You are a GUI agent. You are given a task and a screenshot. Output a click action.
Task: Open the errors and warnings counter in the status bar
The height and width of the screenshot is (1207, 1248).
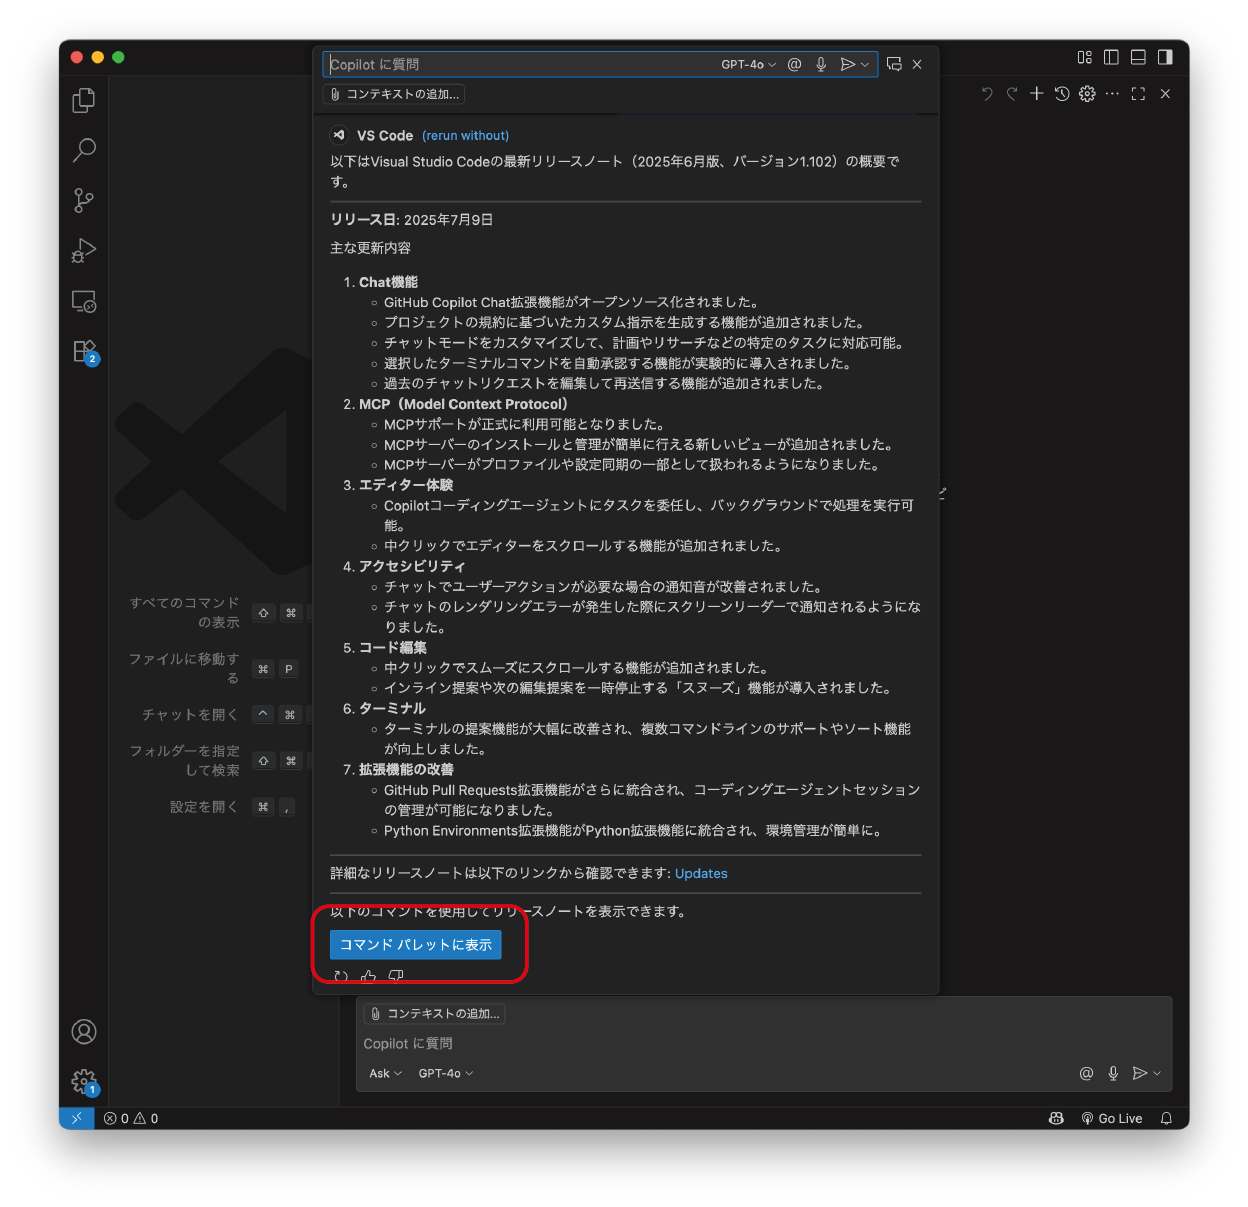click(x=131, y=1119)
